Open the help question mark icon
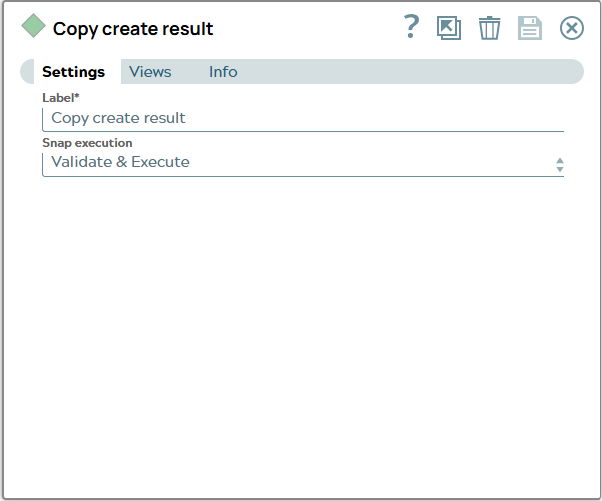 point(412,26)
